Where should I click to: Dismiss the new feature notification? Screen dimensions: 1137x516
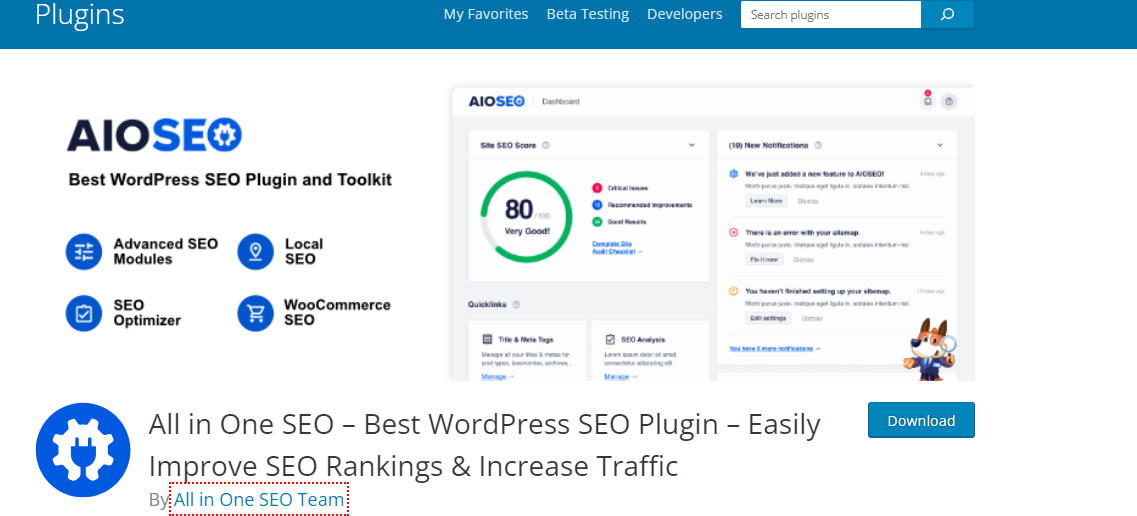pos(807,201)
